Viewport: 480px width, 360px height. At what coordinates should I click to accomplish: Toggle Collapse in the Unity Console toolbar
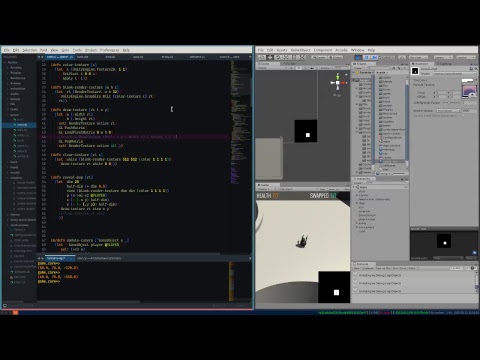(x=368, y=268)
